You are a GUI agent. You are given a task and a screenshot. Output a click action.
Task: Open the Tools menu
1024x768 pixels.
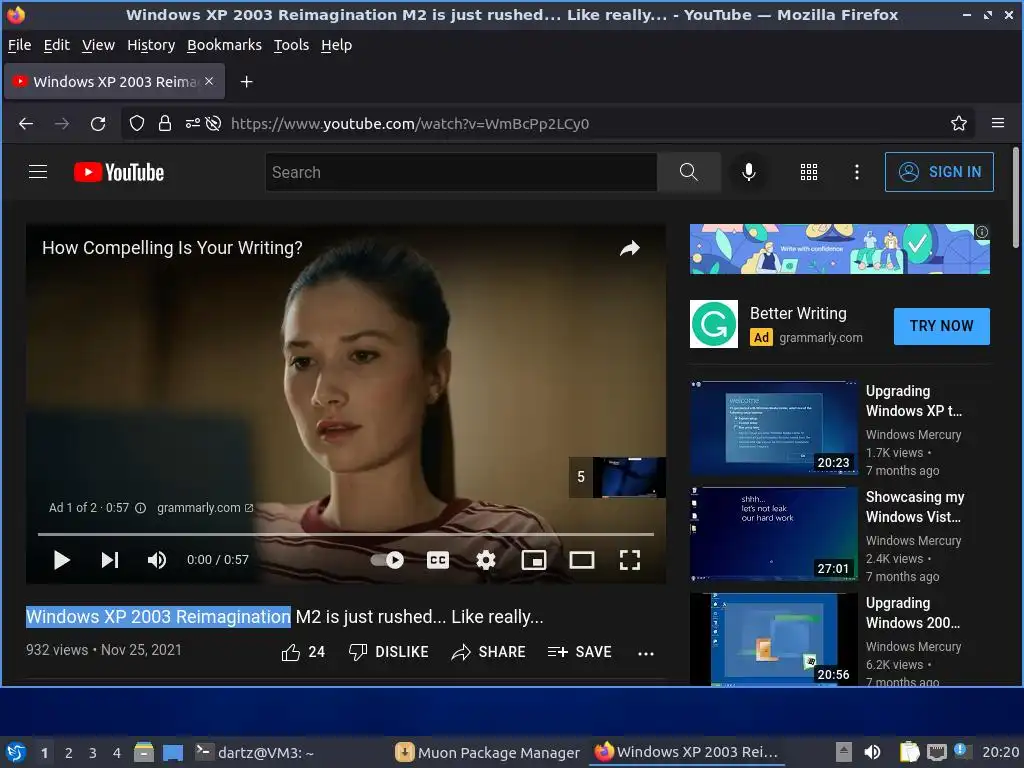pos(291,45)
